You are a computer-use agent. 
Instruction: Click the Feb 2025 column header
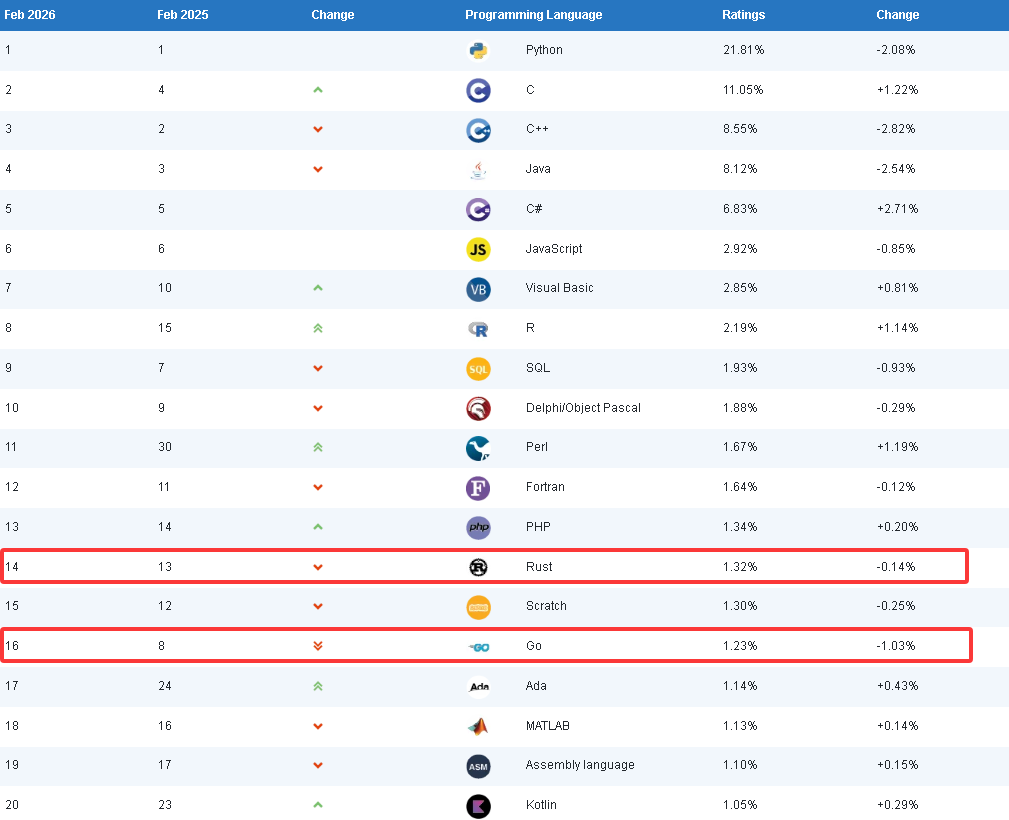point(183,15)
